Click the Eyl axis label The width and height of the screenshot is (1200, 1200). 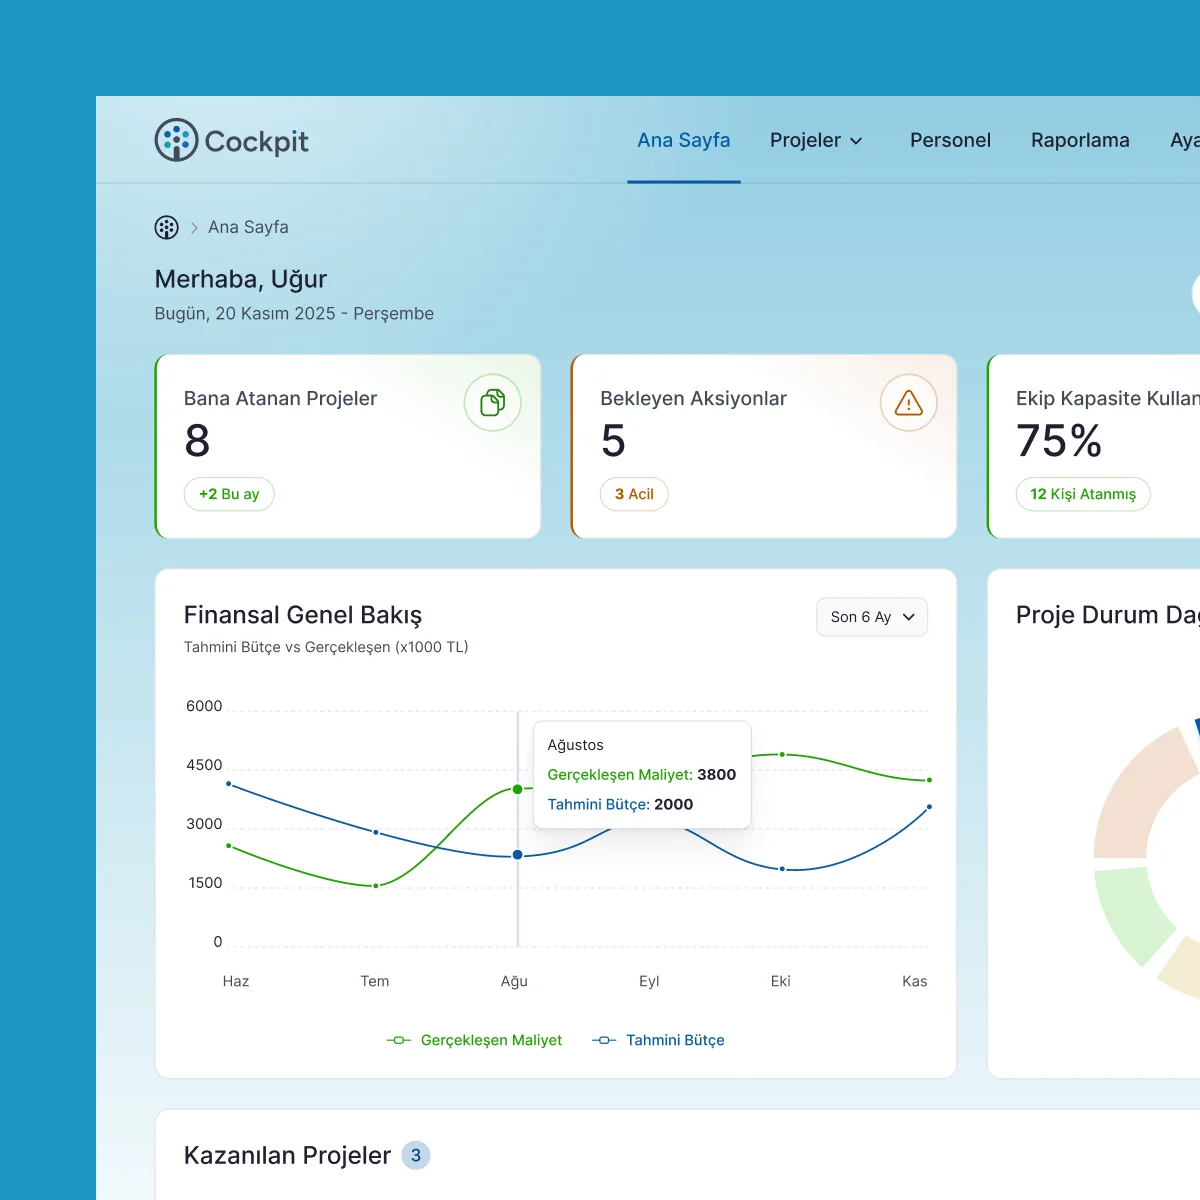(x=649, y=981)
